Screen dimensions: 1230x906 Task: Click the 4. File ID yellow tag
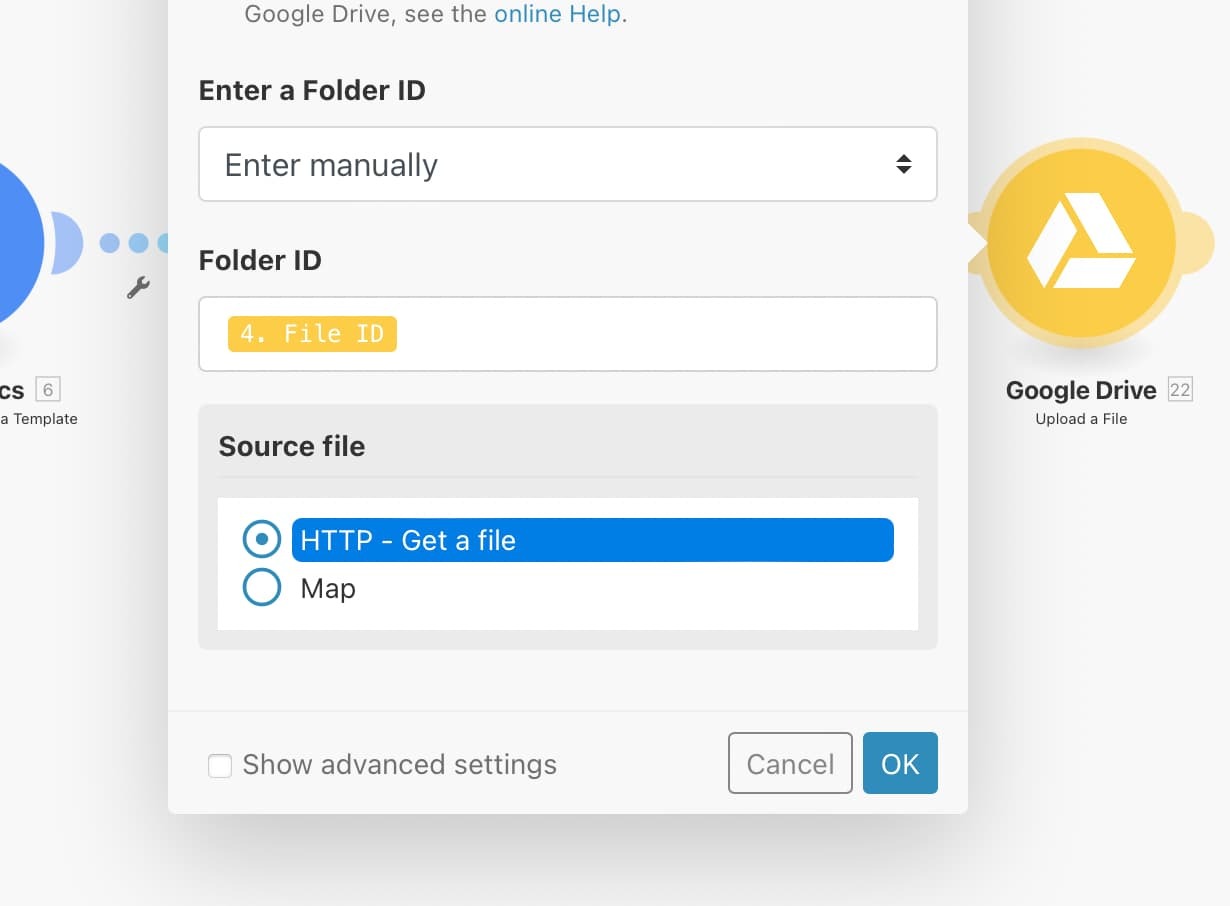pos(312,334)
